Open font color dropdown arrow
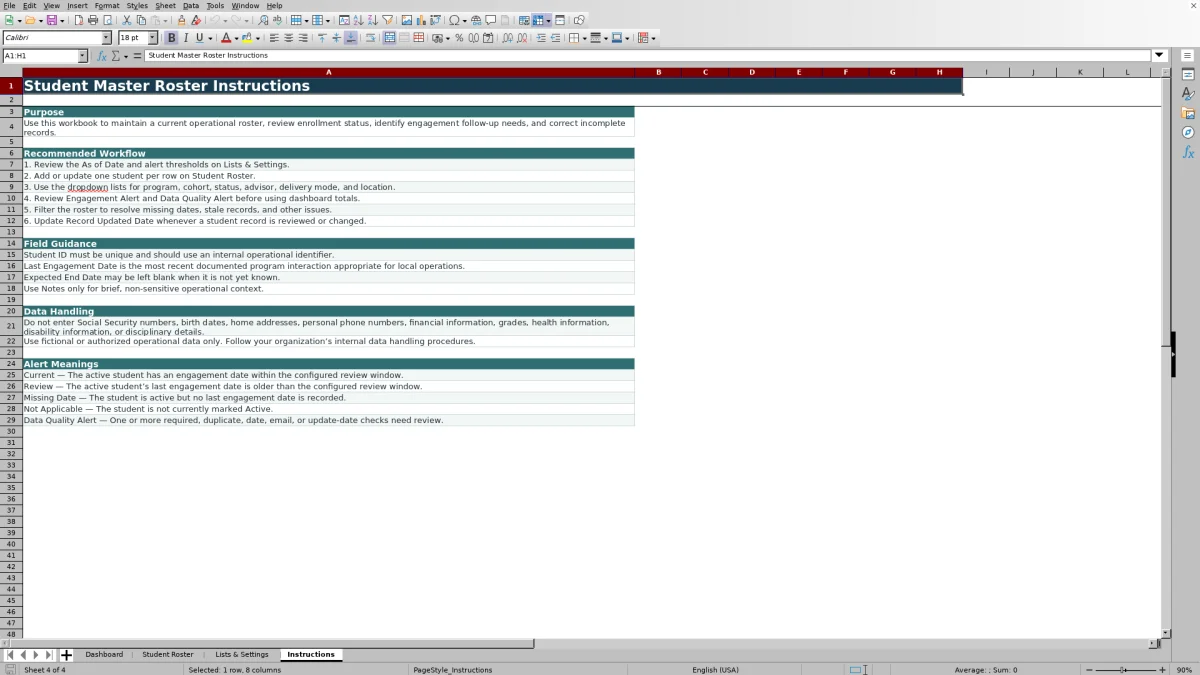Image resolution: width=1200 pixels, height=675 pixels. [236, 38]
